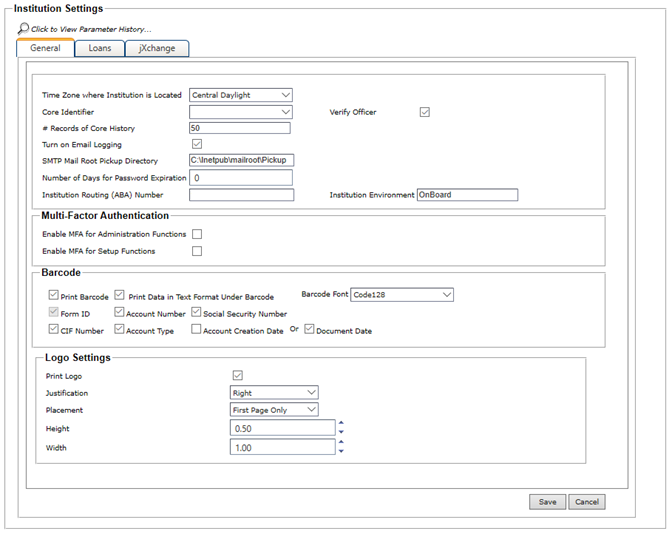Click the Cancel button
672x534 pixels.
pos(587,502)
